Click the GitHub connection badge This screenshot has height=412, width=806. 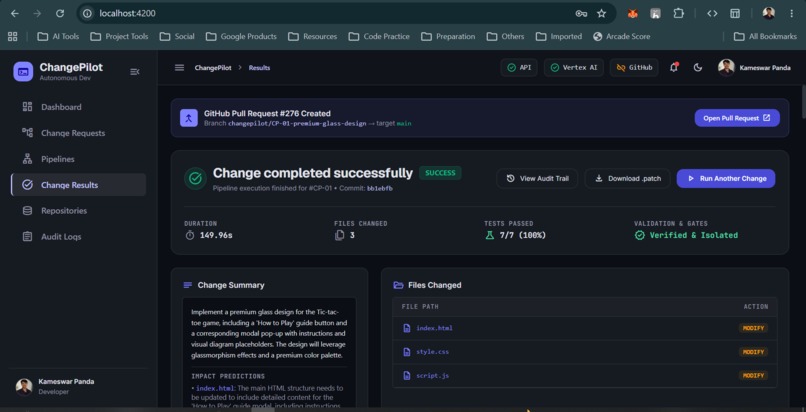click(634, 67)
